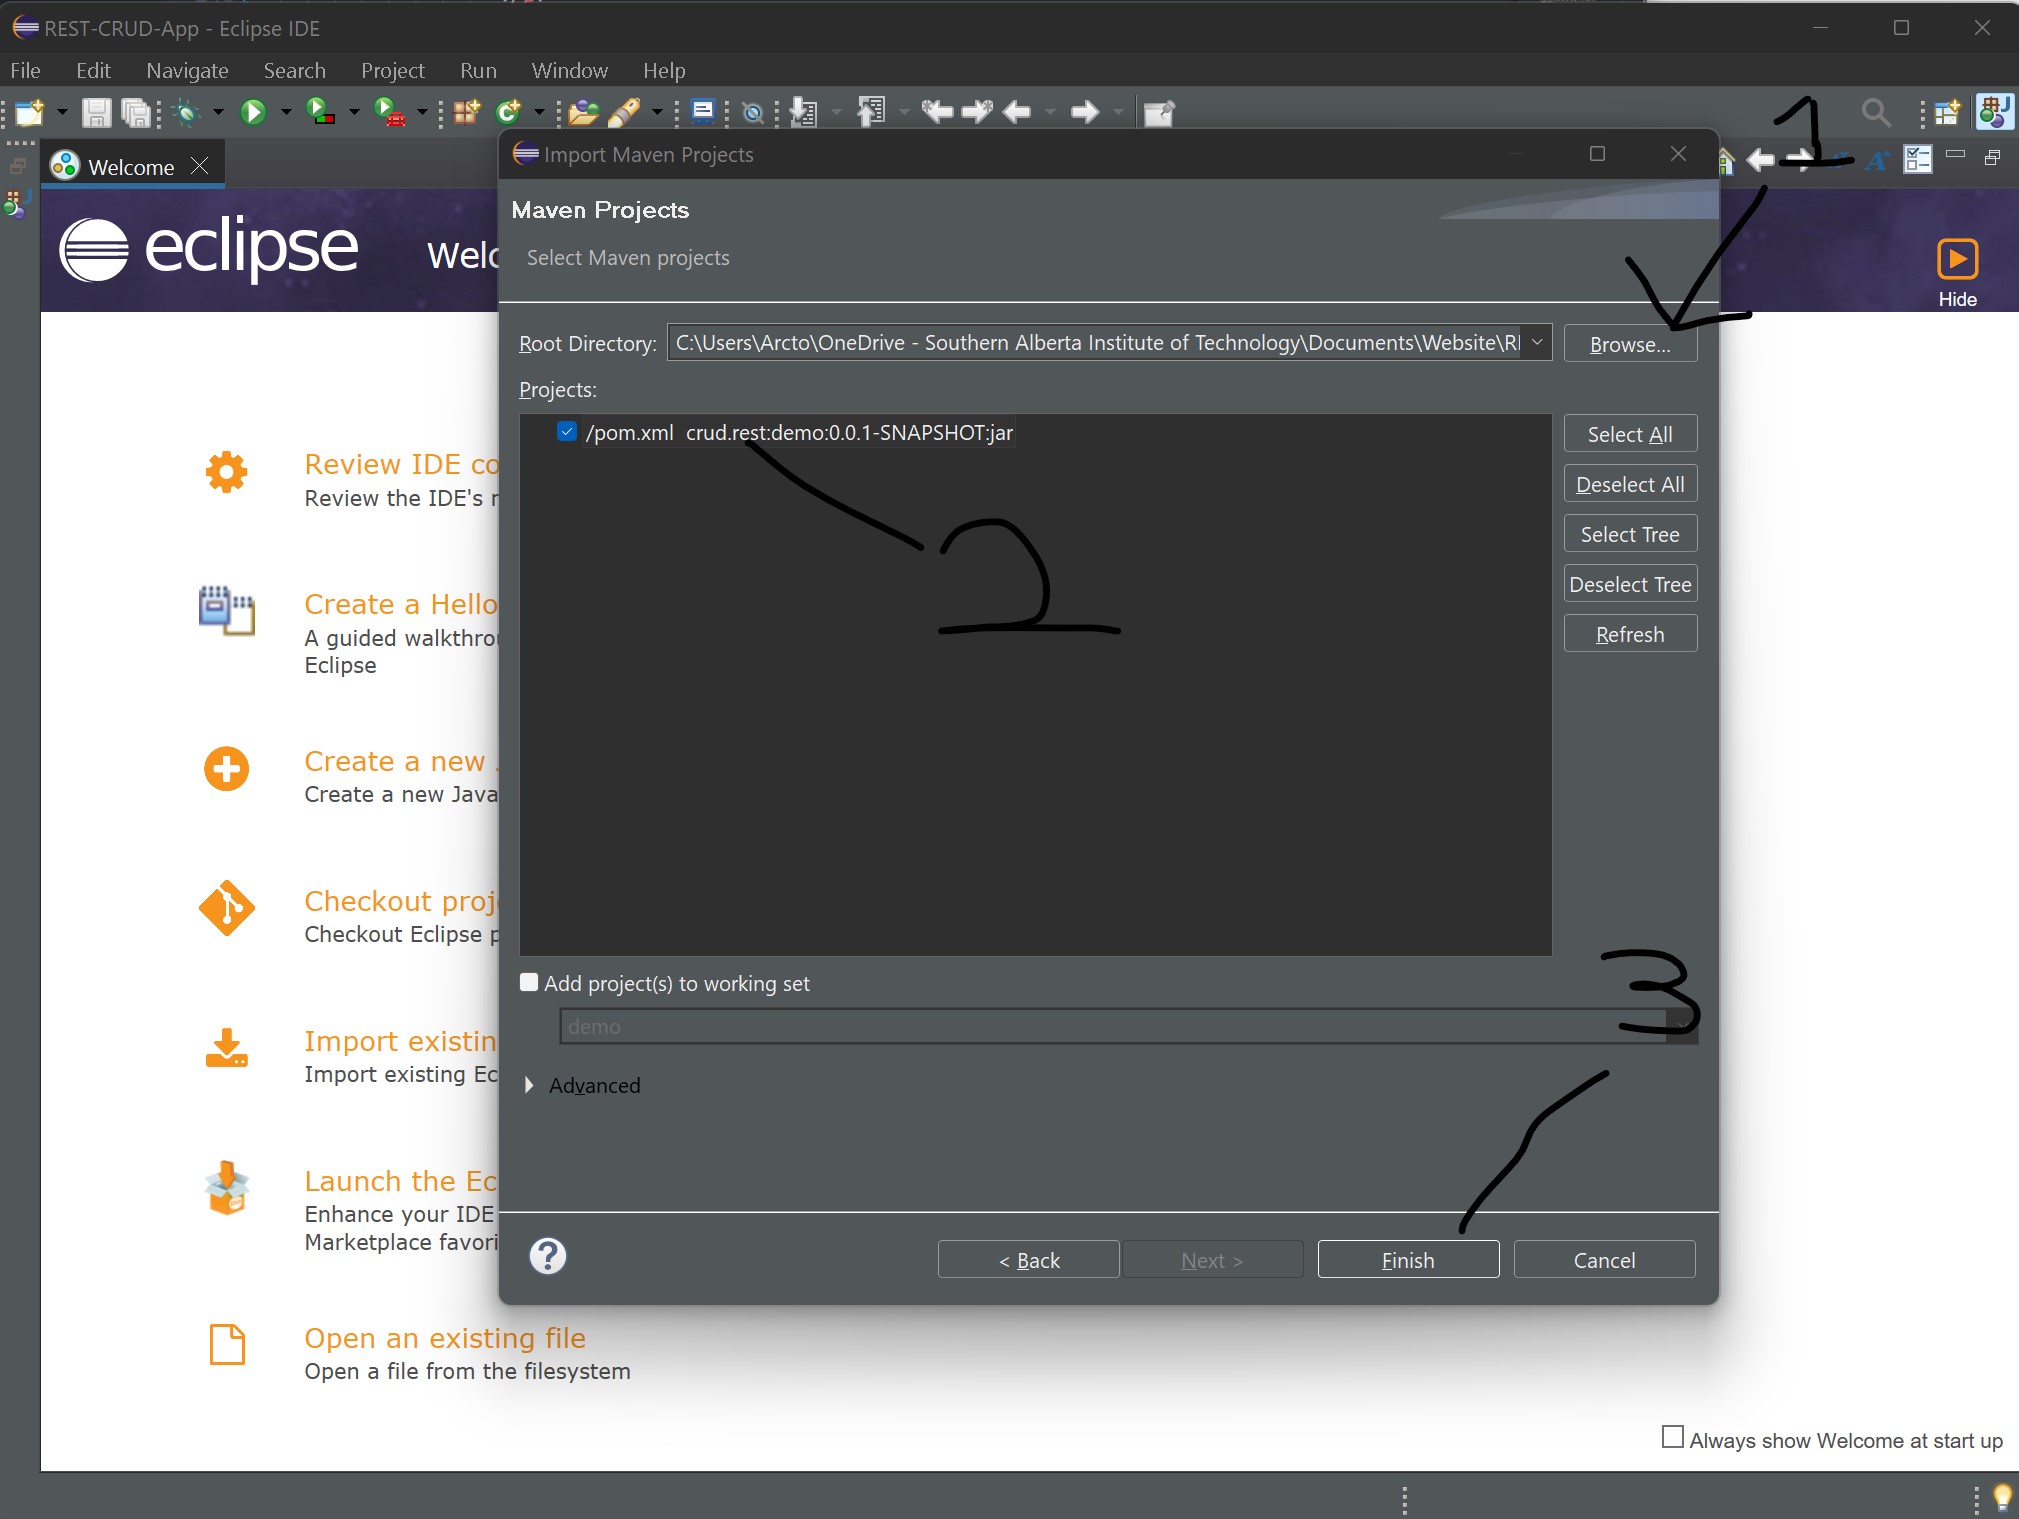The image size is (2019, 1519).
Task: Click the Next Edit Location icon
Action: pos(977,112)
